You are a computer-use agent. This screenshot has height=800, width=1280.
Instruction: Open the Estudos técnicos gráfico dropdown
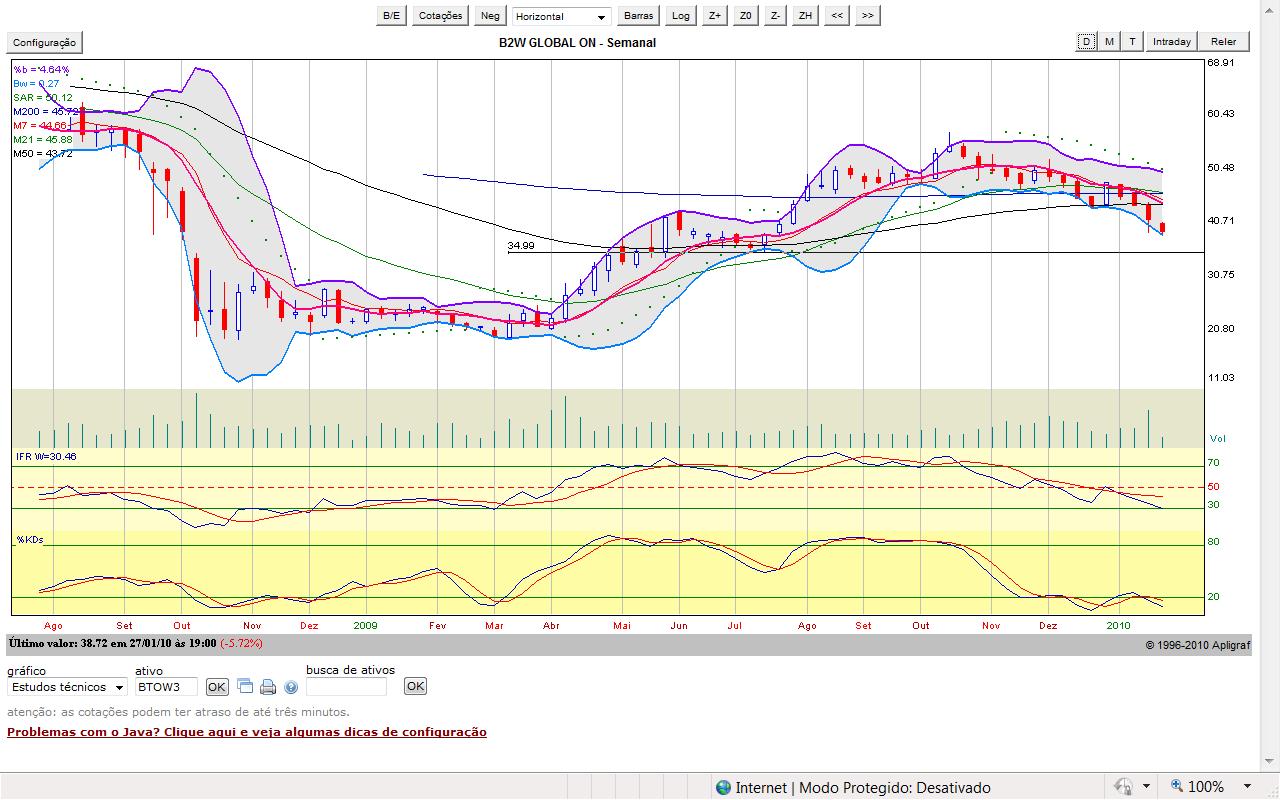[67, 687]
